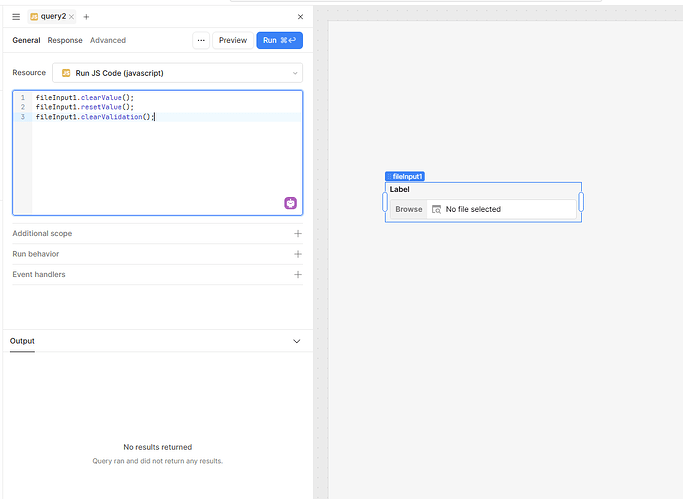Add an event handler with plus
This screenshot has width=683, height=499.
[x=298, y=274]
